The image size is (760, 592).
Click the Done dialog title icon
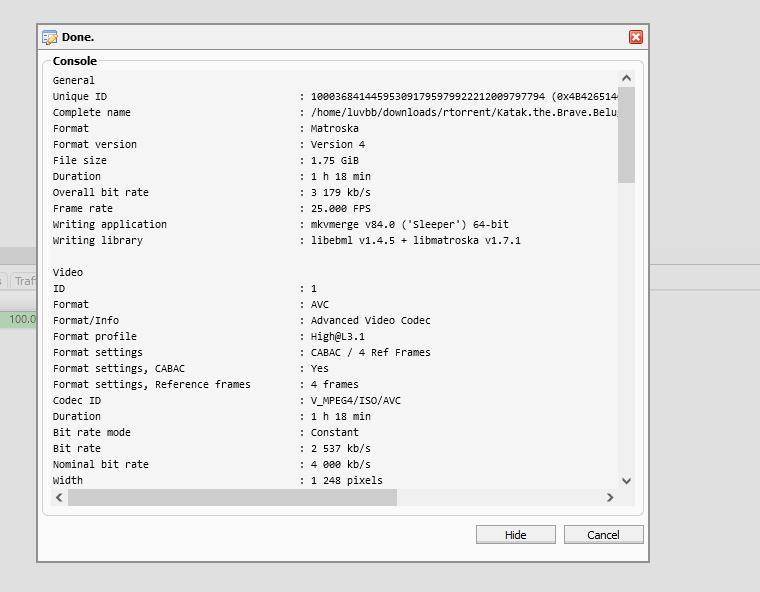(50, 37)
